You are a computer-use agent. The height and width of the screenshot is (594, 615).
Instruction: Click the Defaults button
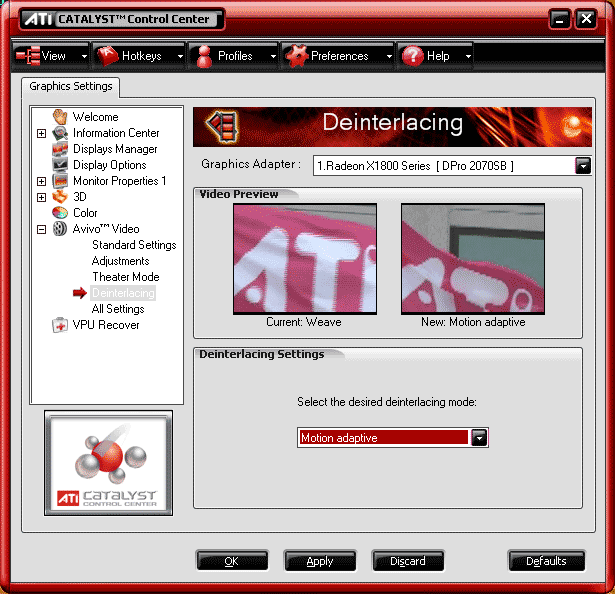click(546, 561)
